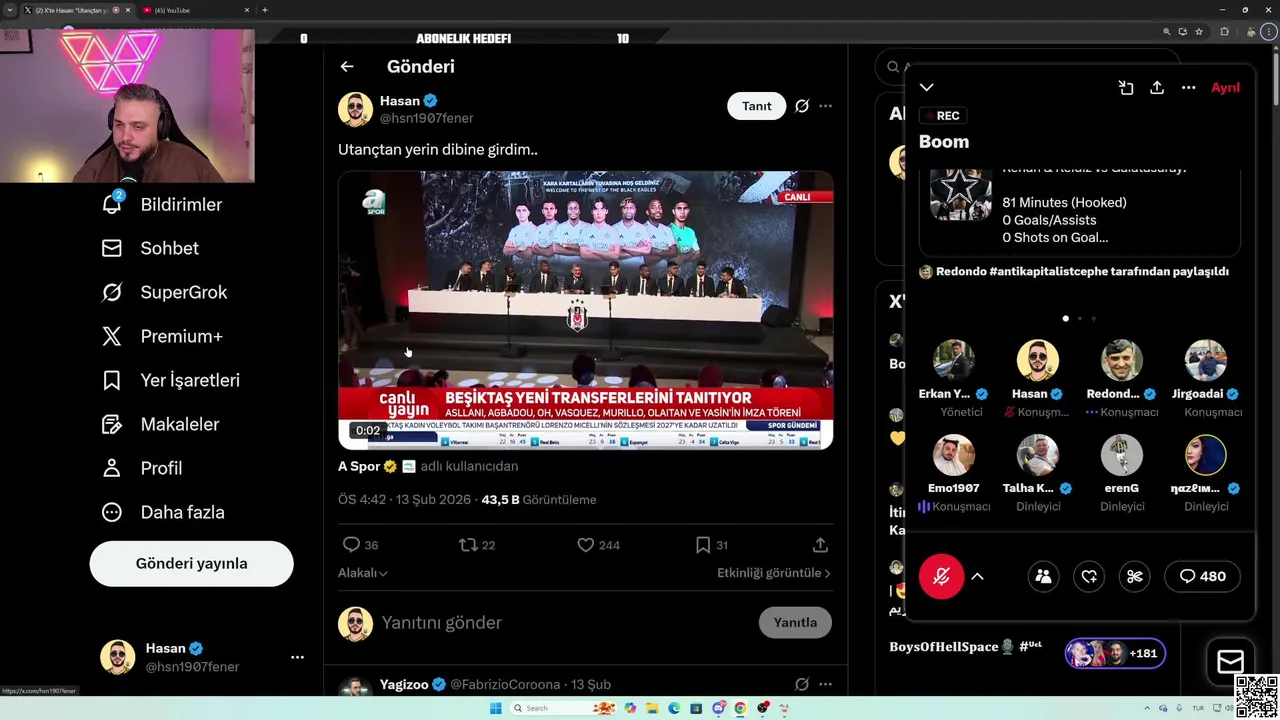Expand microphone options chevron in Space
Image resolution: width=1280 pixels, height=720 pixels.
coord(977,576)
